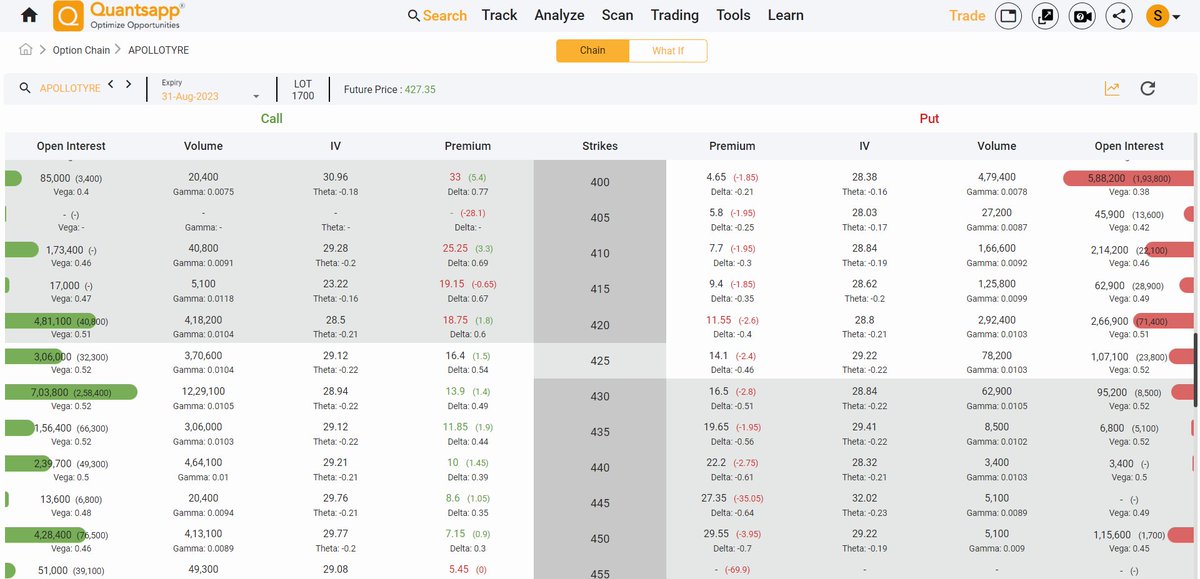
Task: Click put IV 32.02
Action: pyautogui.click(x=864, y=498)
